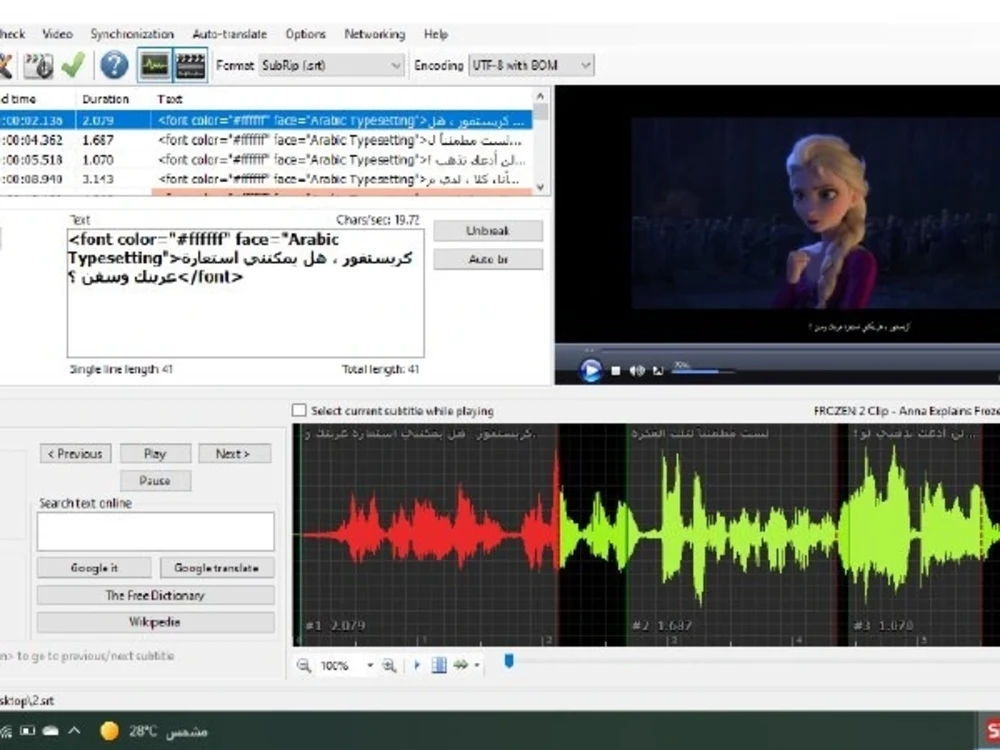Open the Video menu
Image resolution: width=1000 pixels, height=750 pixels.
(x=57, y=34)
